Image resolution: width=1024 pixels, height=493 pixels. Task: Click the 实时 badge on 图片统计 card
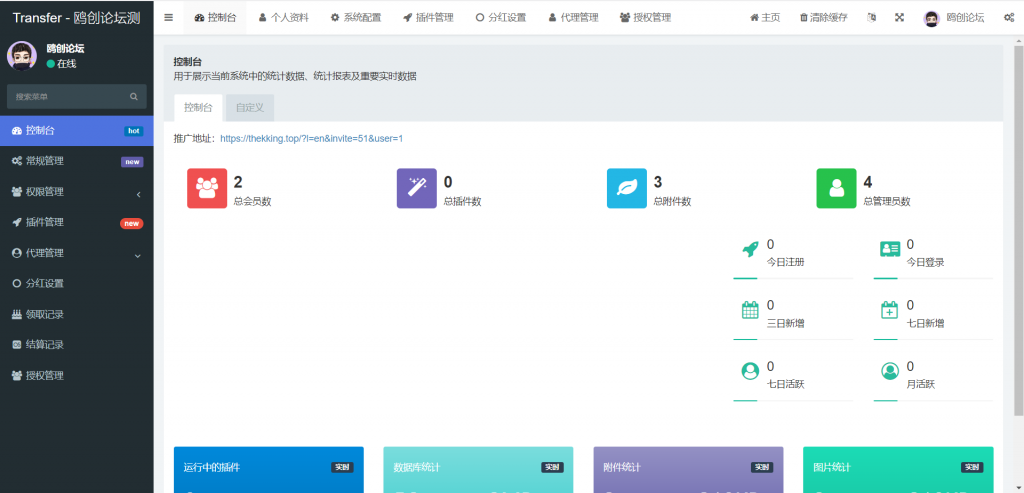coord(972,468)
